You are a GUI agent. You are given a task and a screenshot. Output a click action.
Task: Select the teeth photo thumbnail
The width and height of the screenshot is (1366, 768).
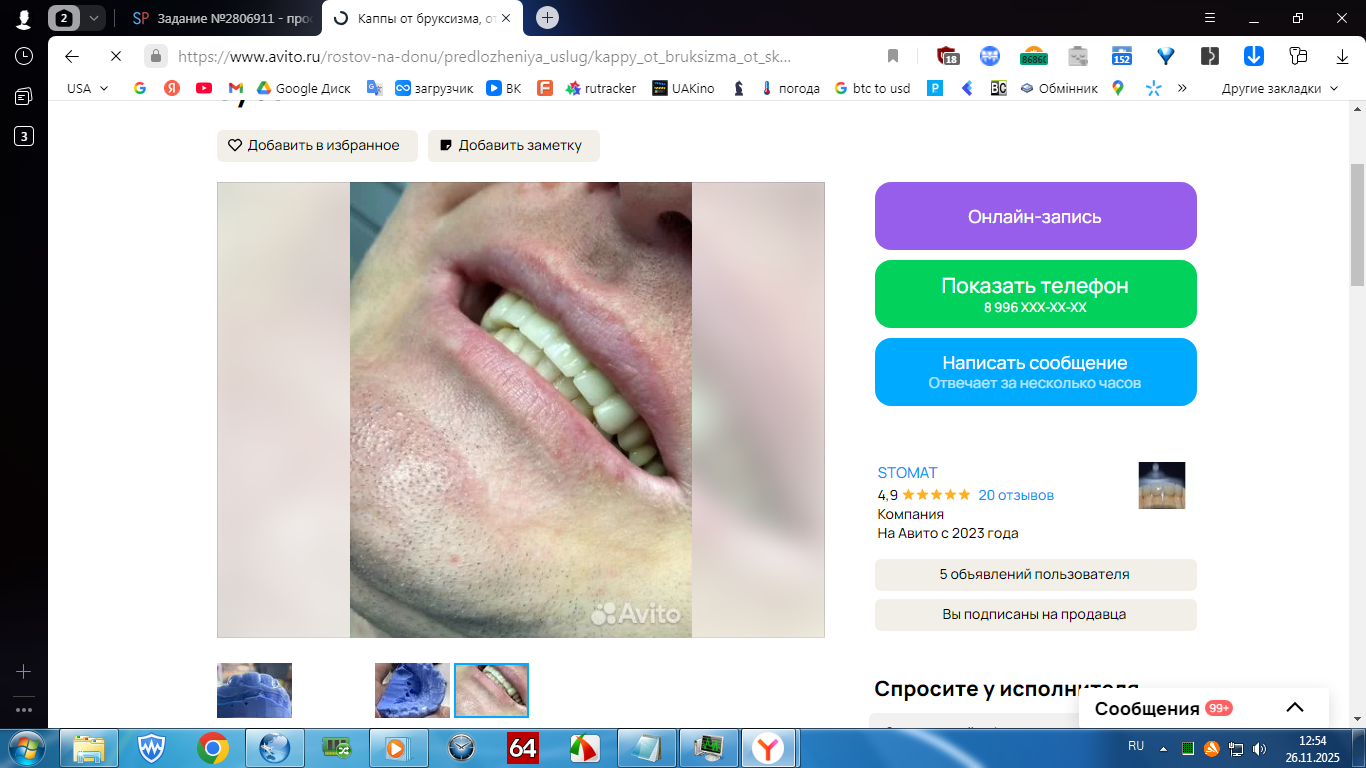[491, 690]
